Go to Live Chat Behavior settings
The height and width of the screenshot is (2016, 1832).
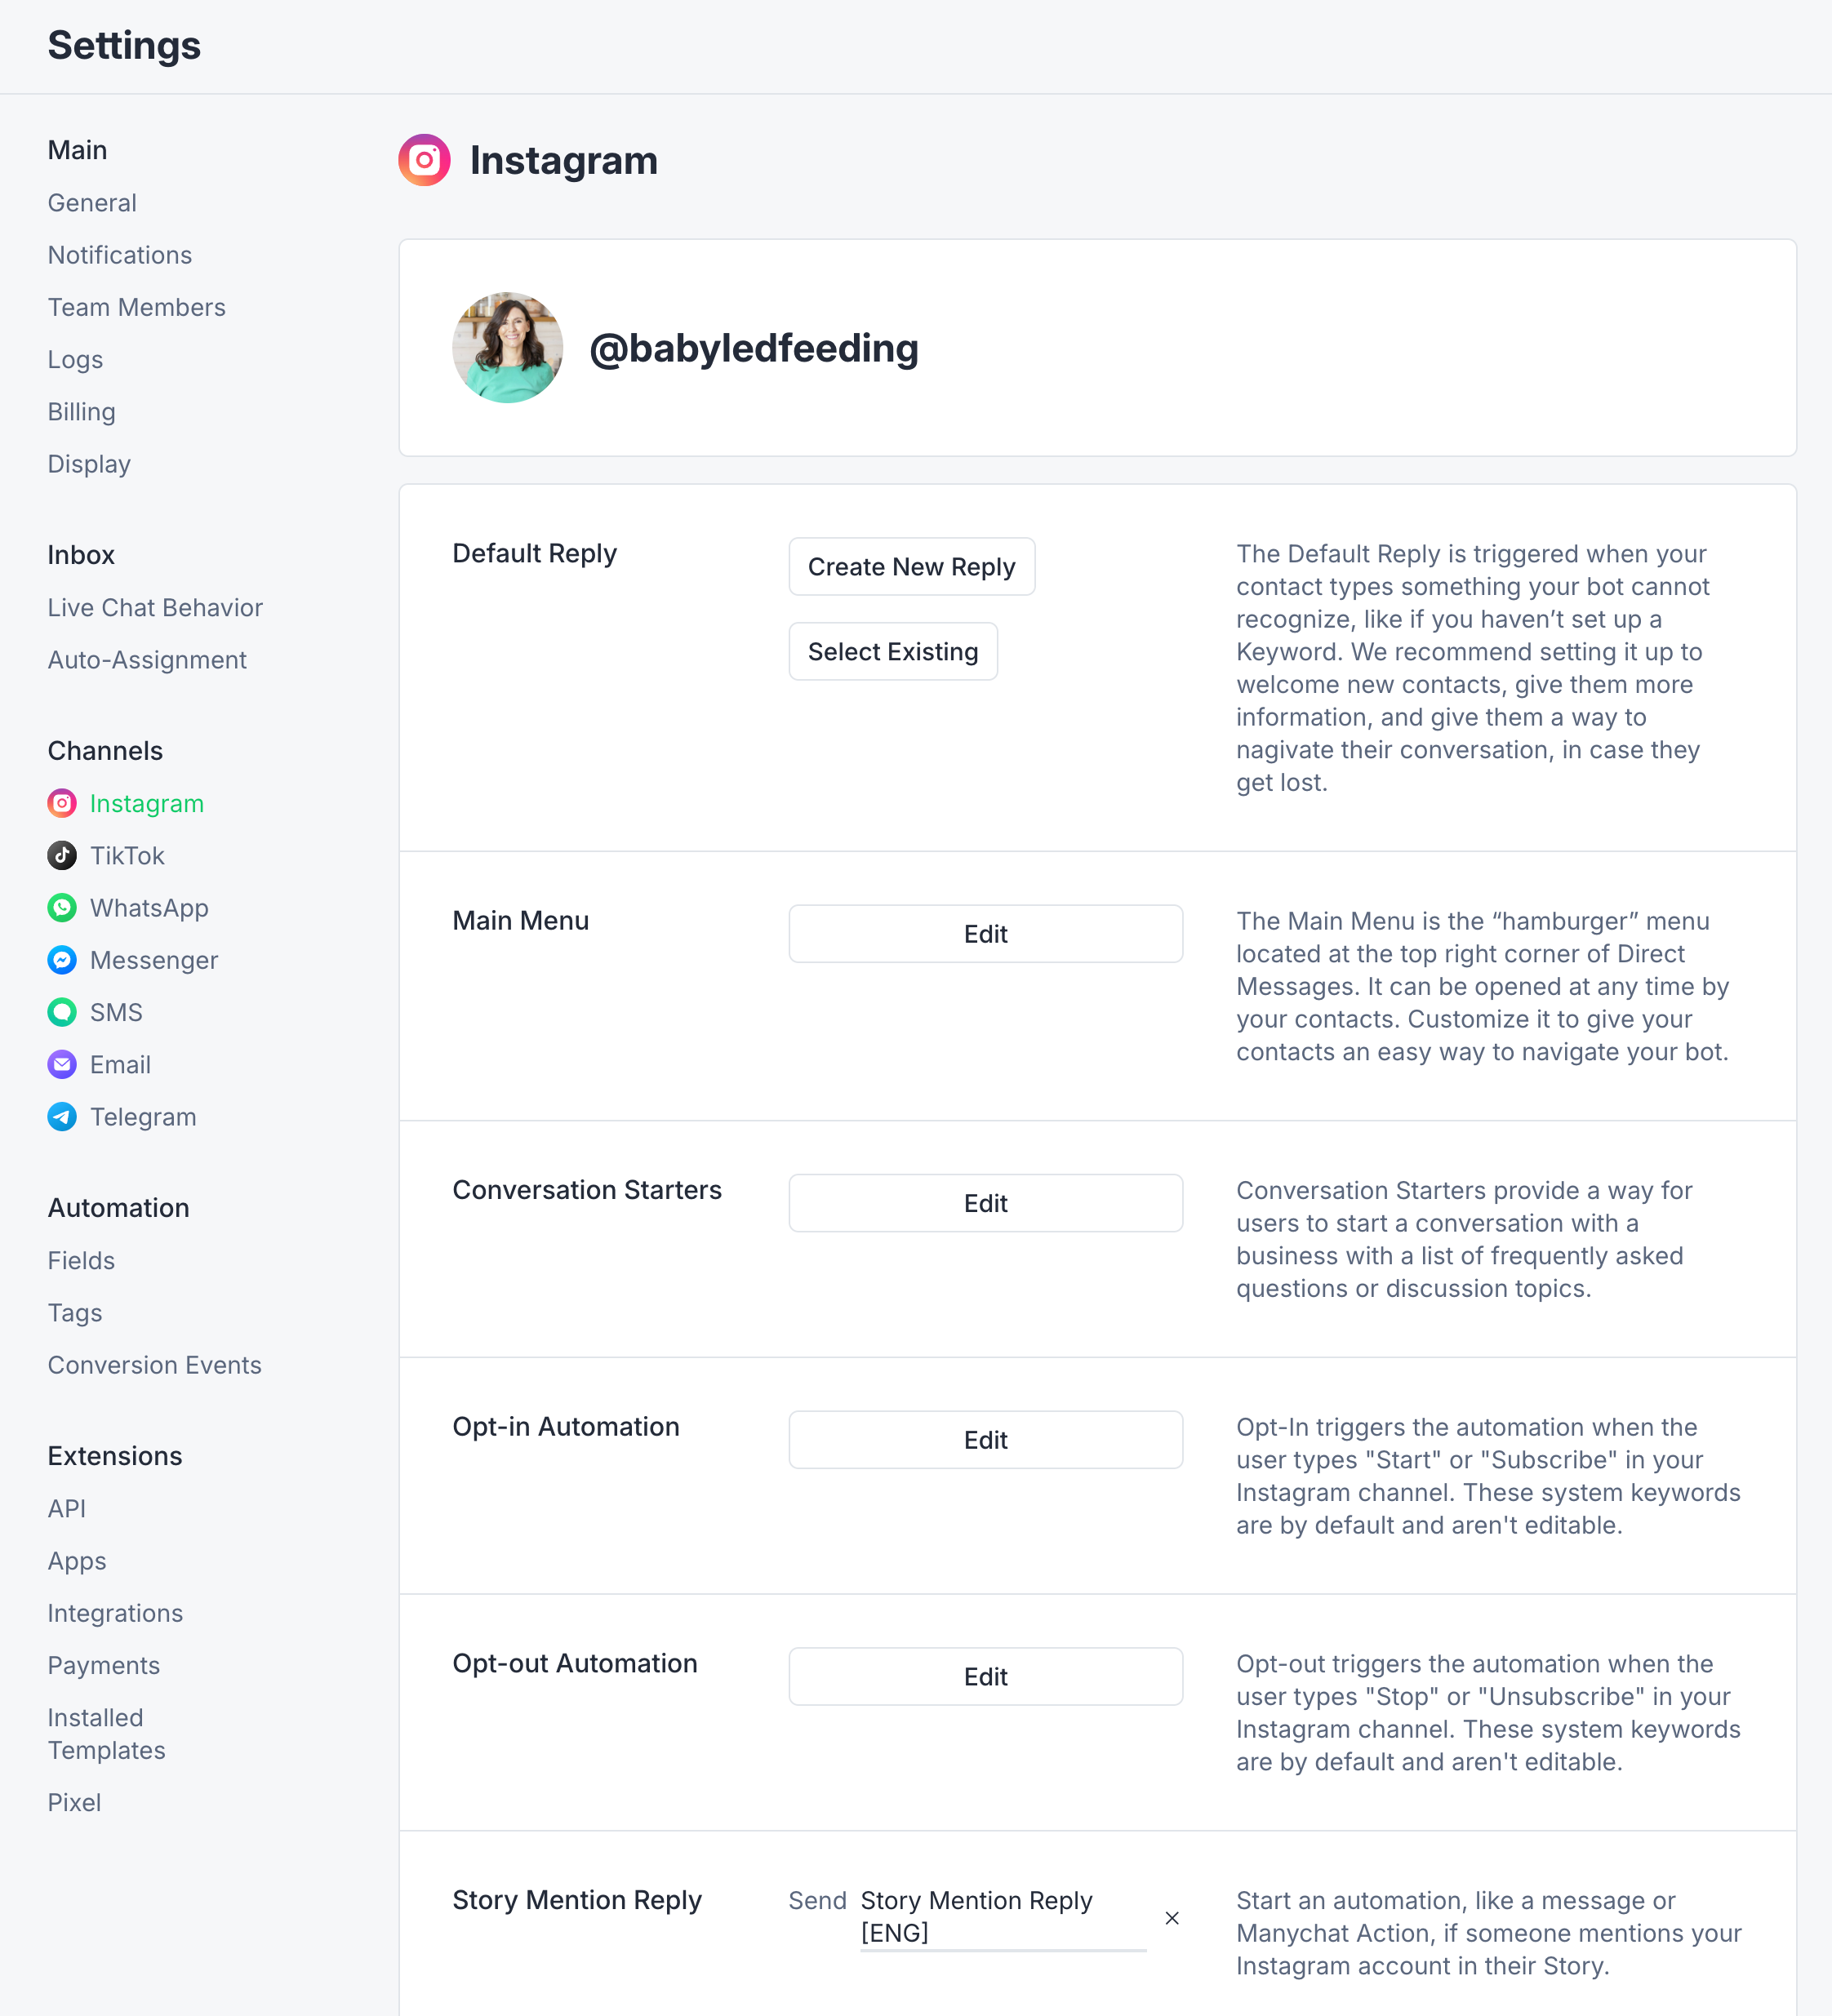(155, 608)
